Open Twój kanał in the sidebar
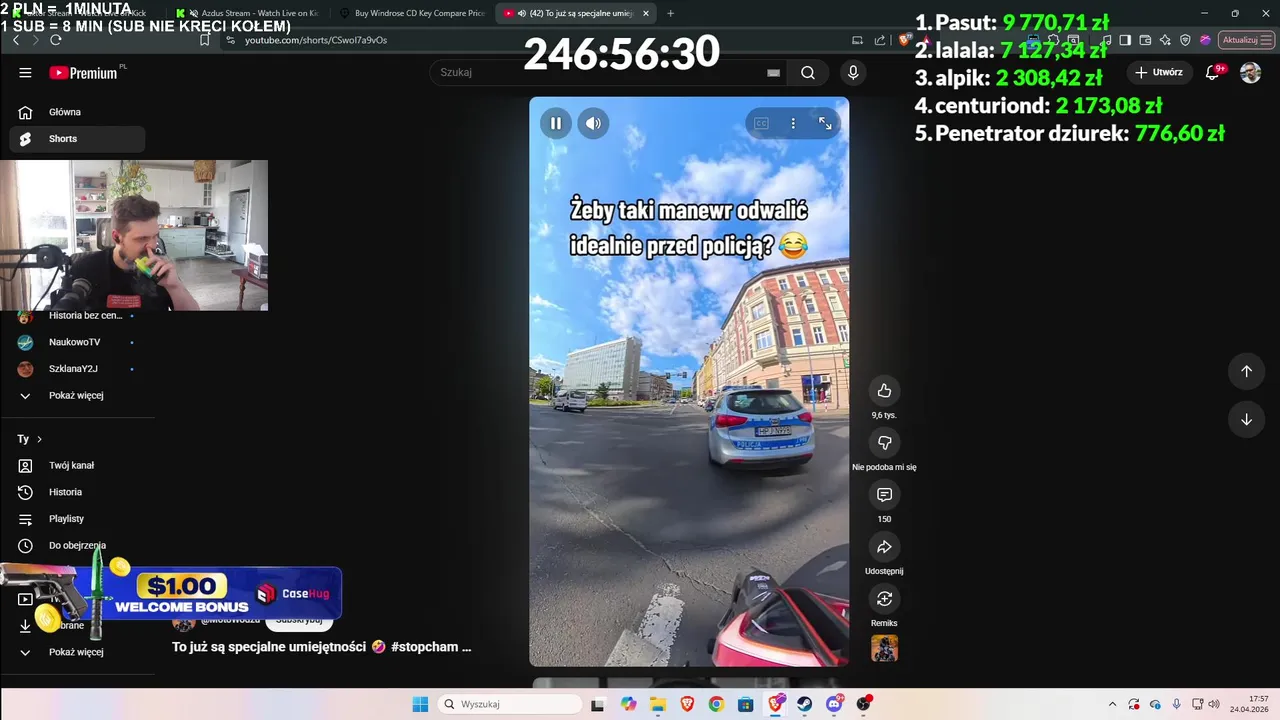Screen dimensions: 1280x720 point(77,465)
